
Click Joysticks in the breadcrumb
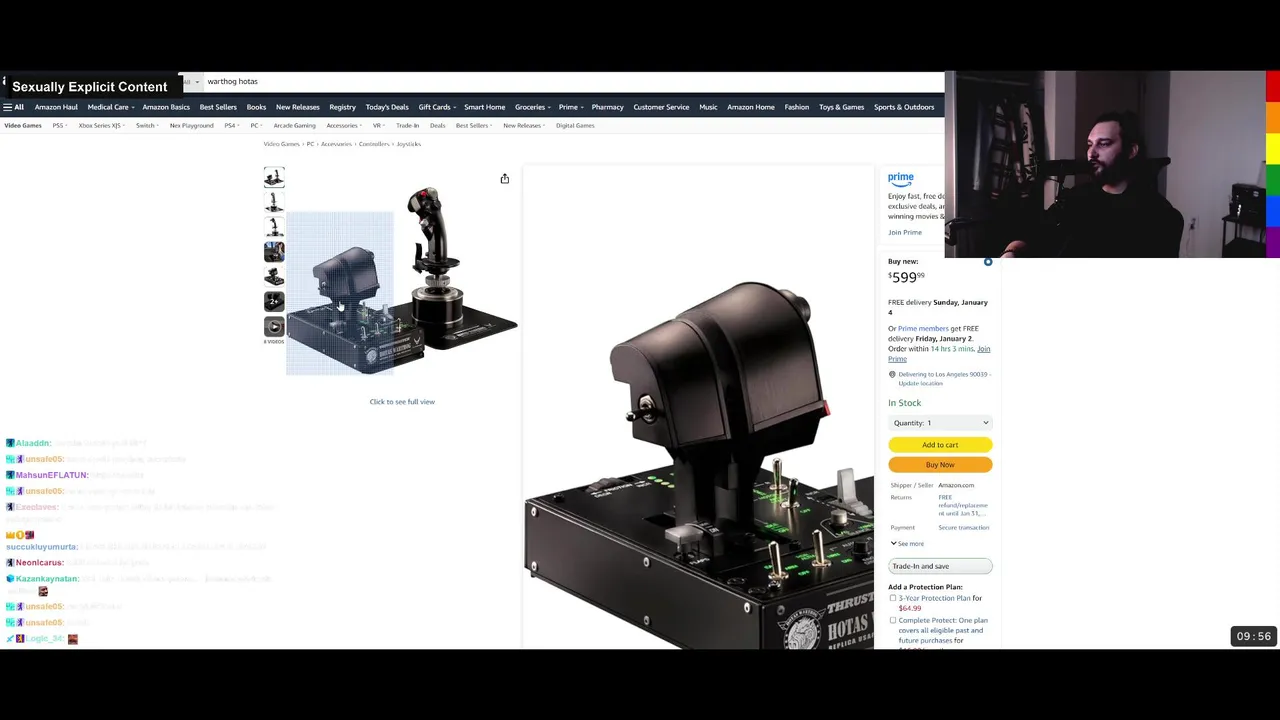click(x=408, y=144)
